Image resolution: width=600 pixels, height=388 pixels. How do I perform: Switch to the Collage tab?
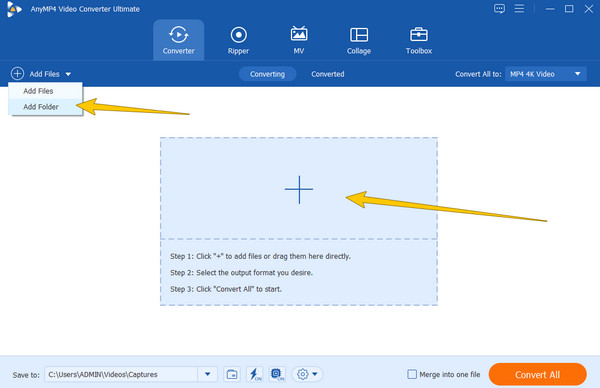359,40
